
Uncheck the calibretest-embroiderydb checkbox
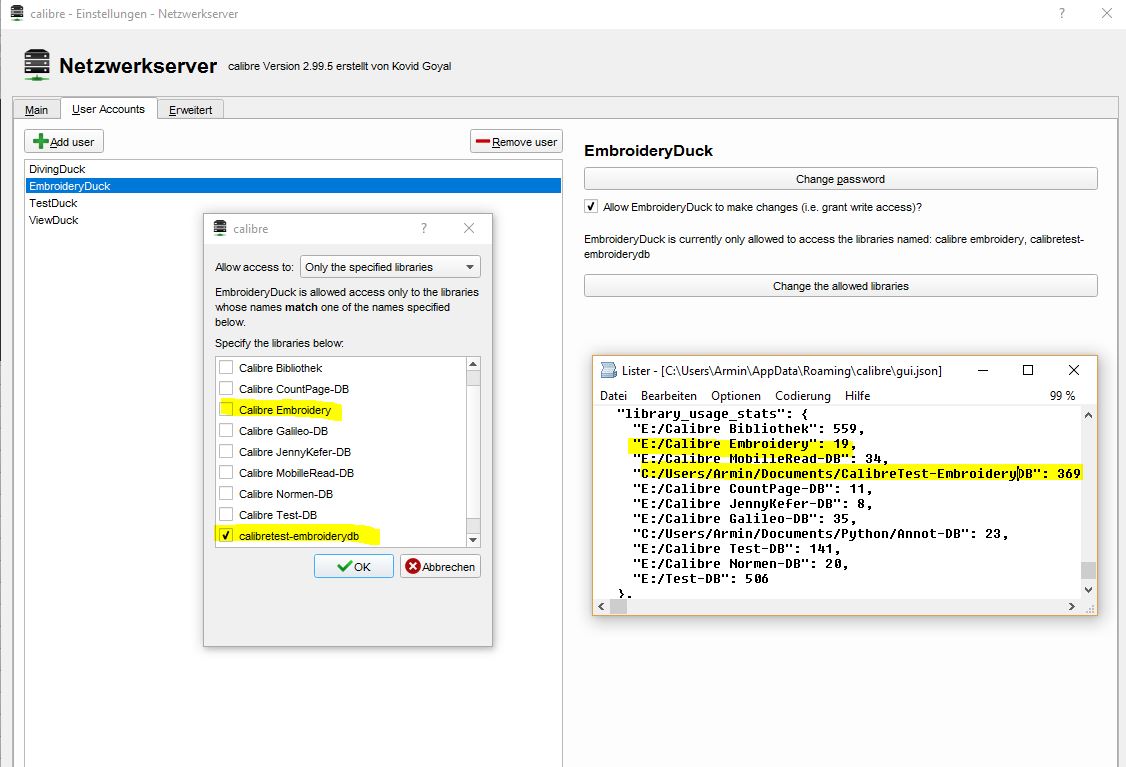click(x=226, y=536)
